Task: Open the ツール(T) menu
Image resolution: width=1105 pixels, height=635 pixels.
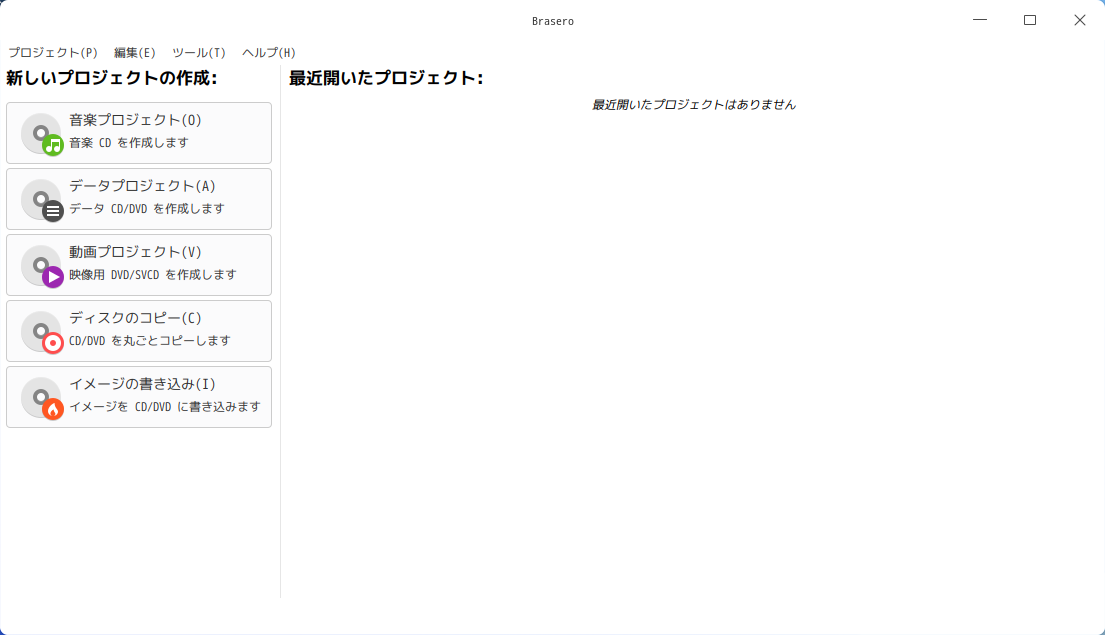Action: [x=199, y=53]
